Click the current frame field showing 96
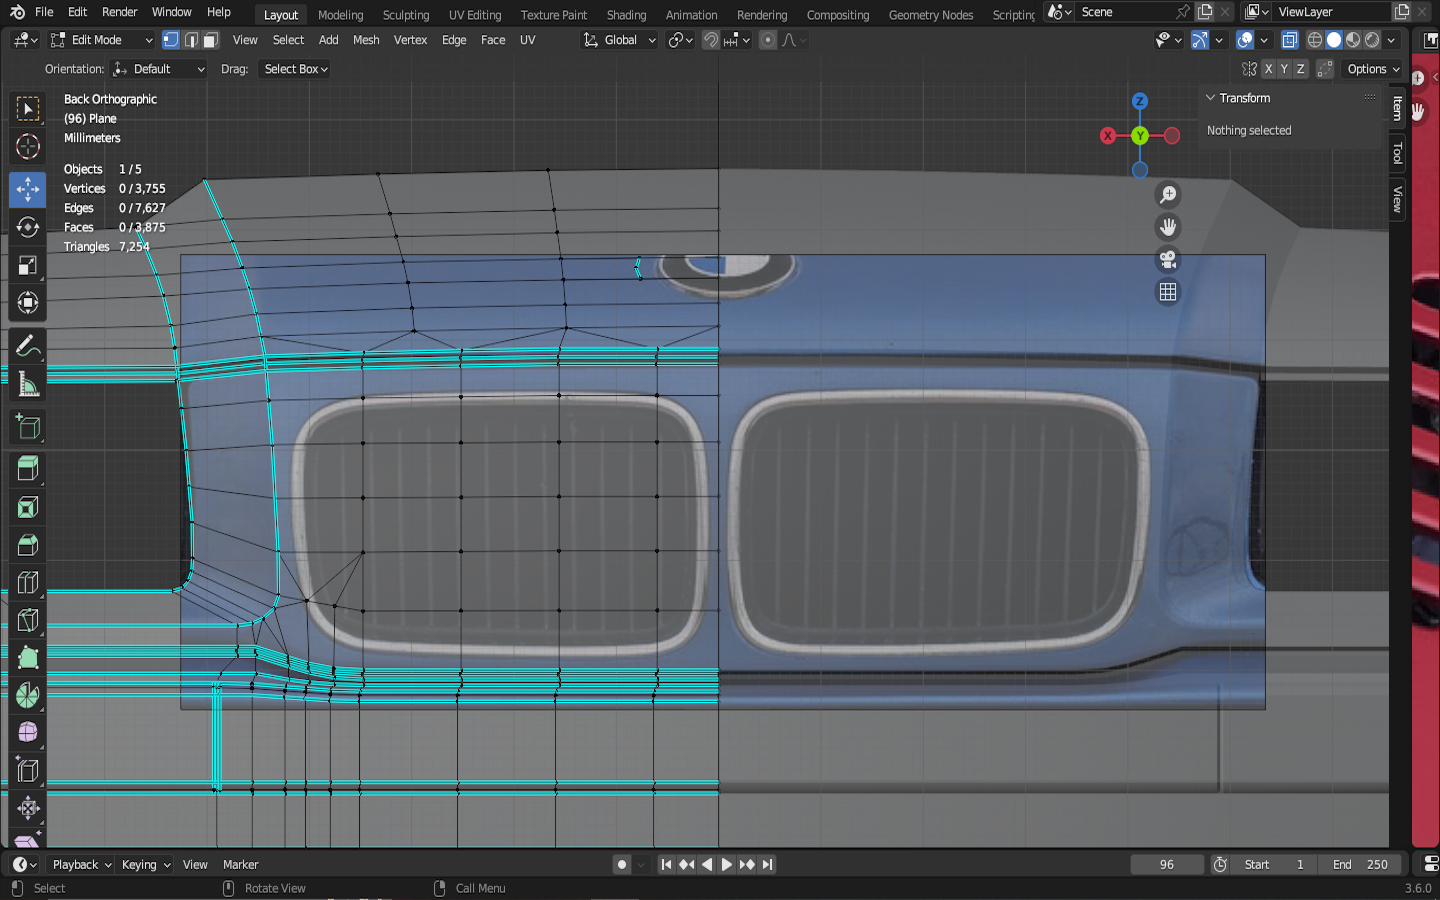 pos(1166,864)
